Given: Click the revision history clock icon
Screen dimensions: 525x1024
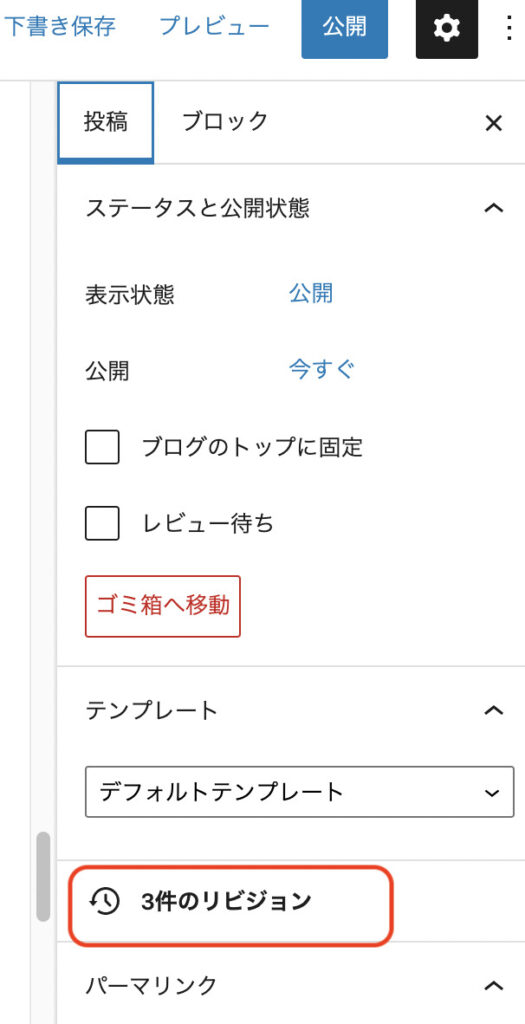Looking at the screenshot, I should click(x=104, y=902).
